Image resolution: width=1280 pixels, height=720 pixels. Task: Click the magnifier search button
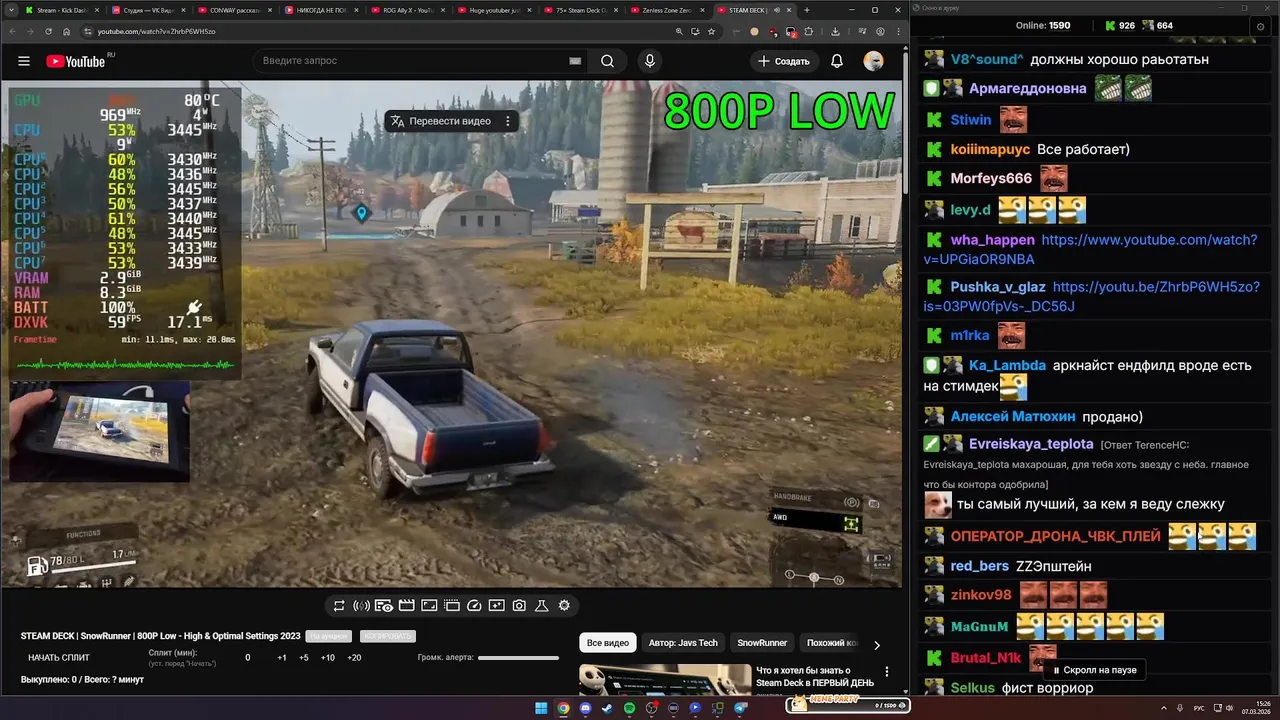607,61
